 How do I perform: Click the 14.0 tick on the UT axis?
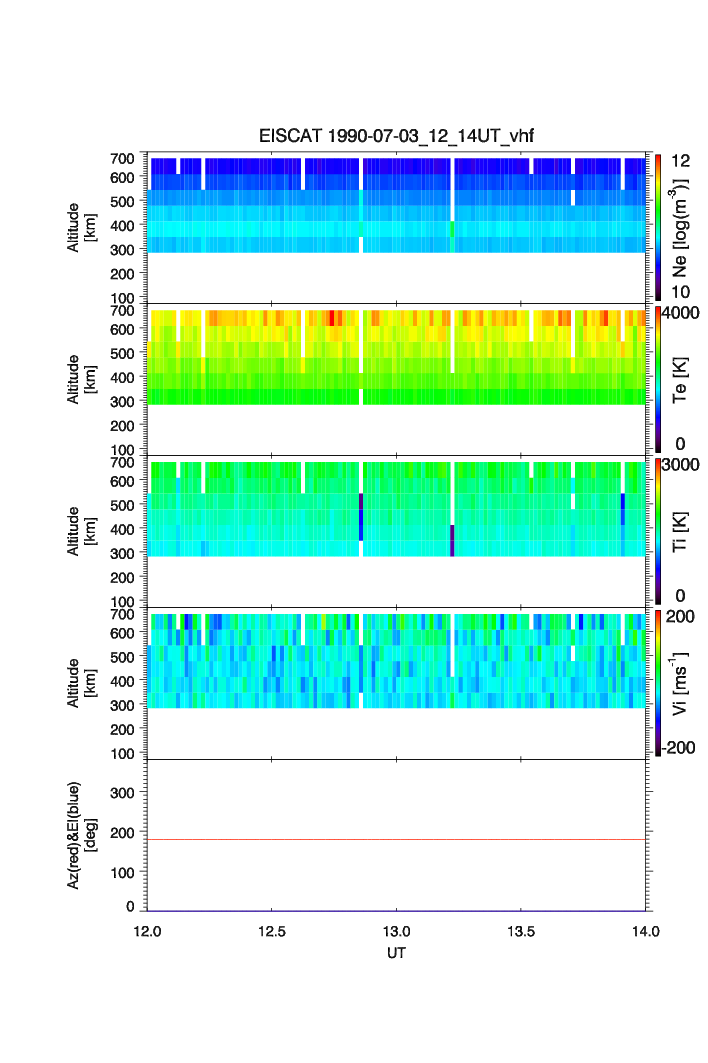point(646,931)
